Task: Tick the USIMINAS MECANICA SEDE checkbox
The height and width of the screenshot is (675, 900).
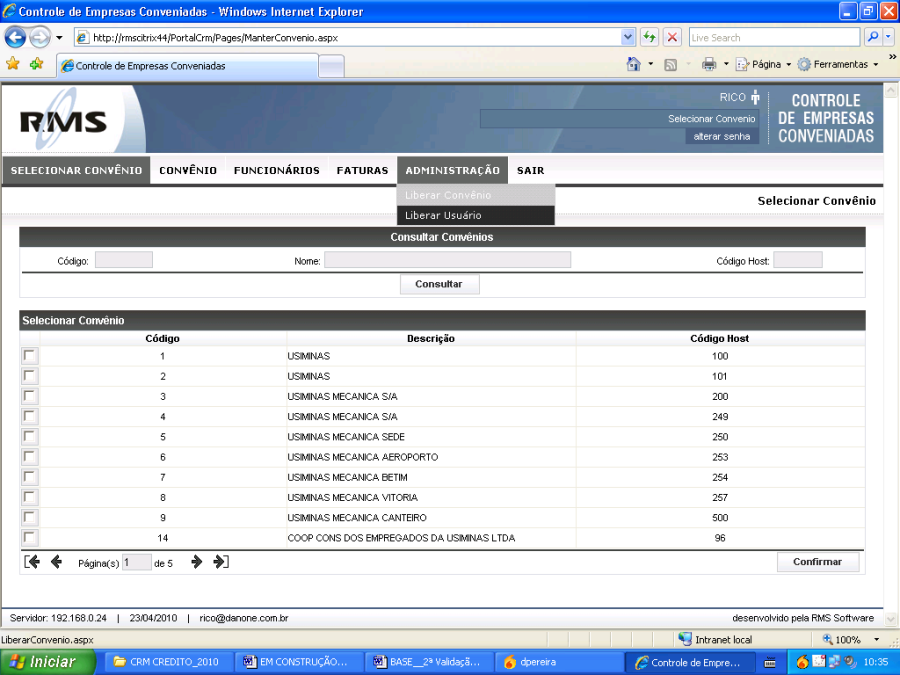Action: [29, 436]
